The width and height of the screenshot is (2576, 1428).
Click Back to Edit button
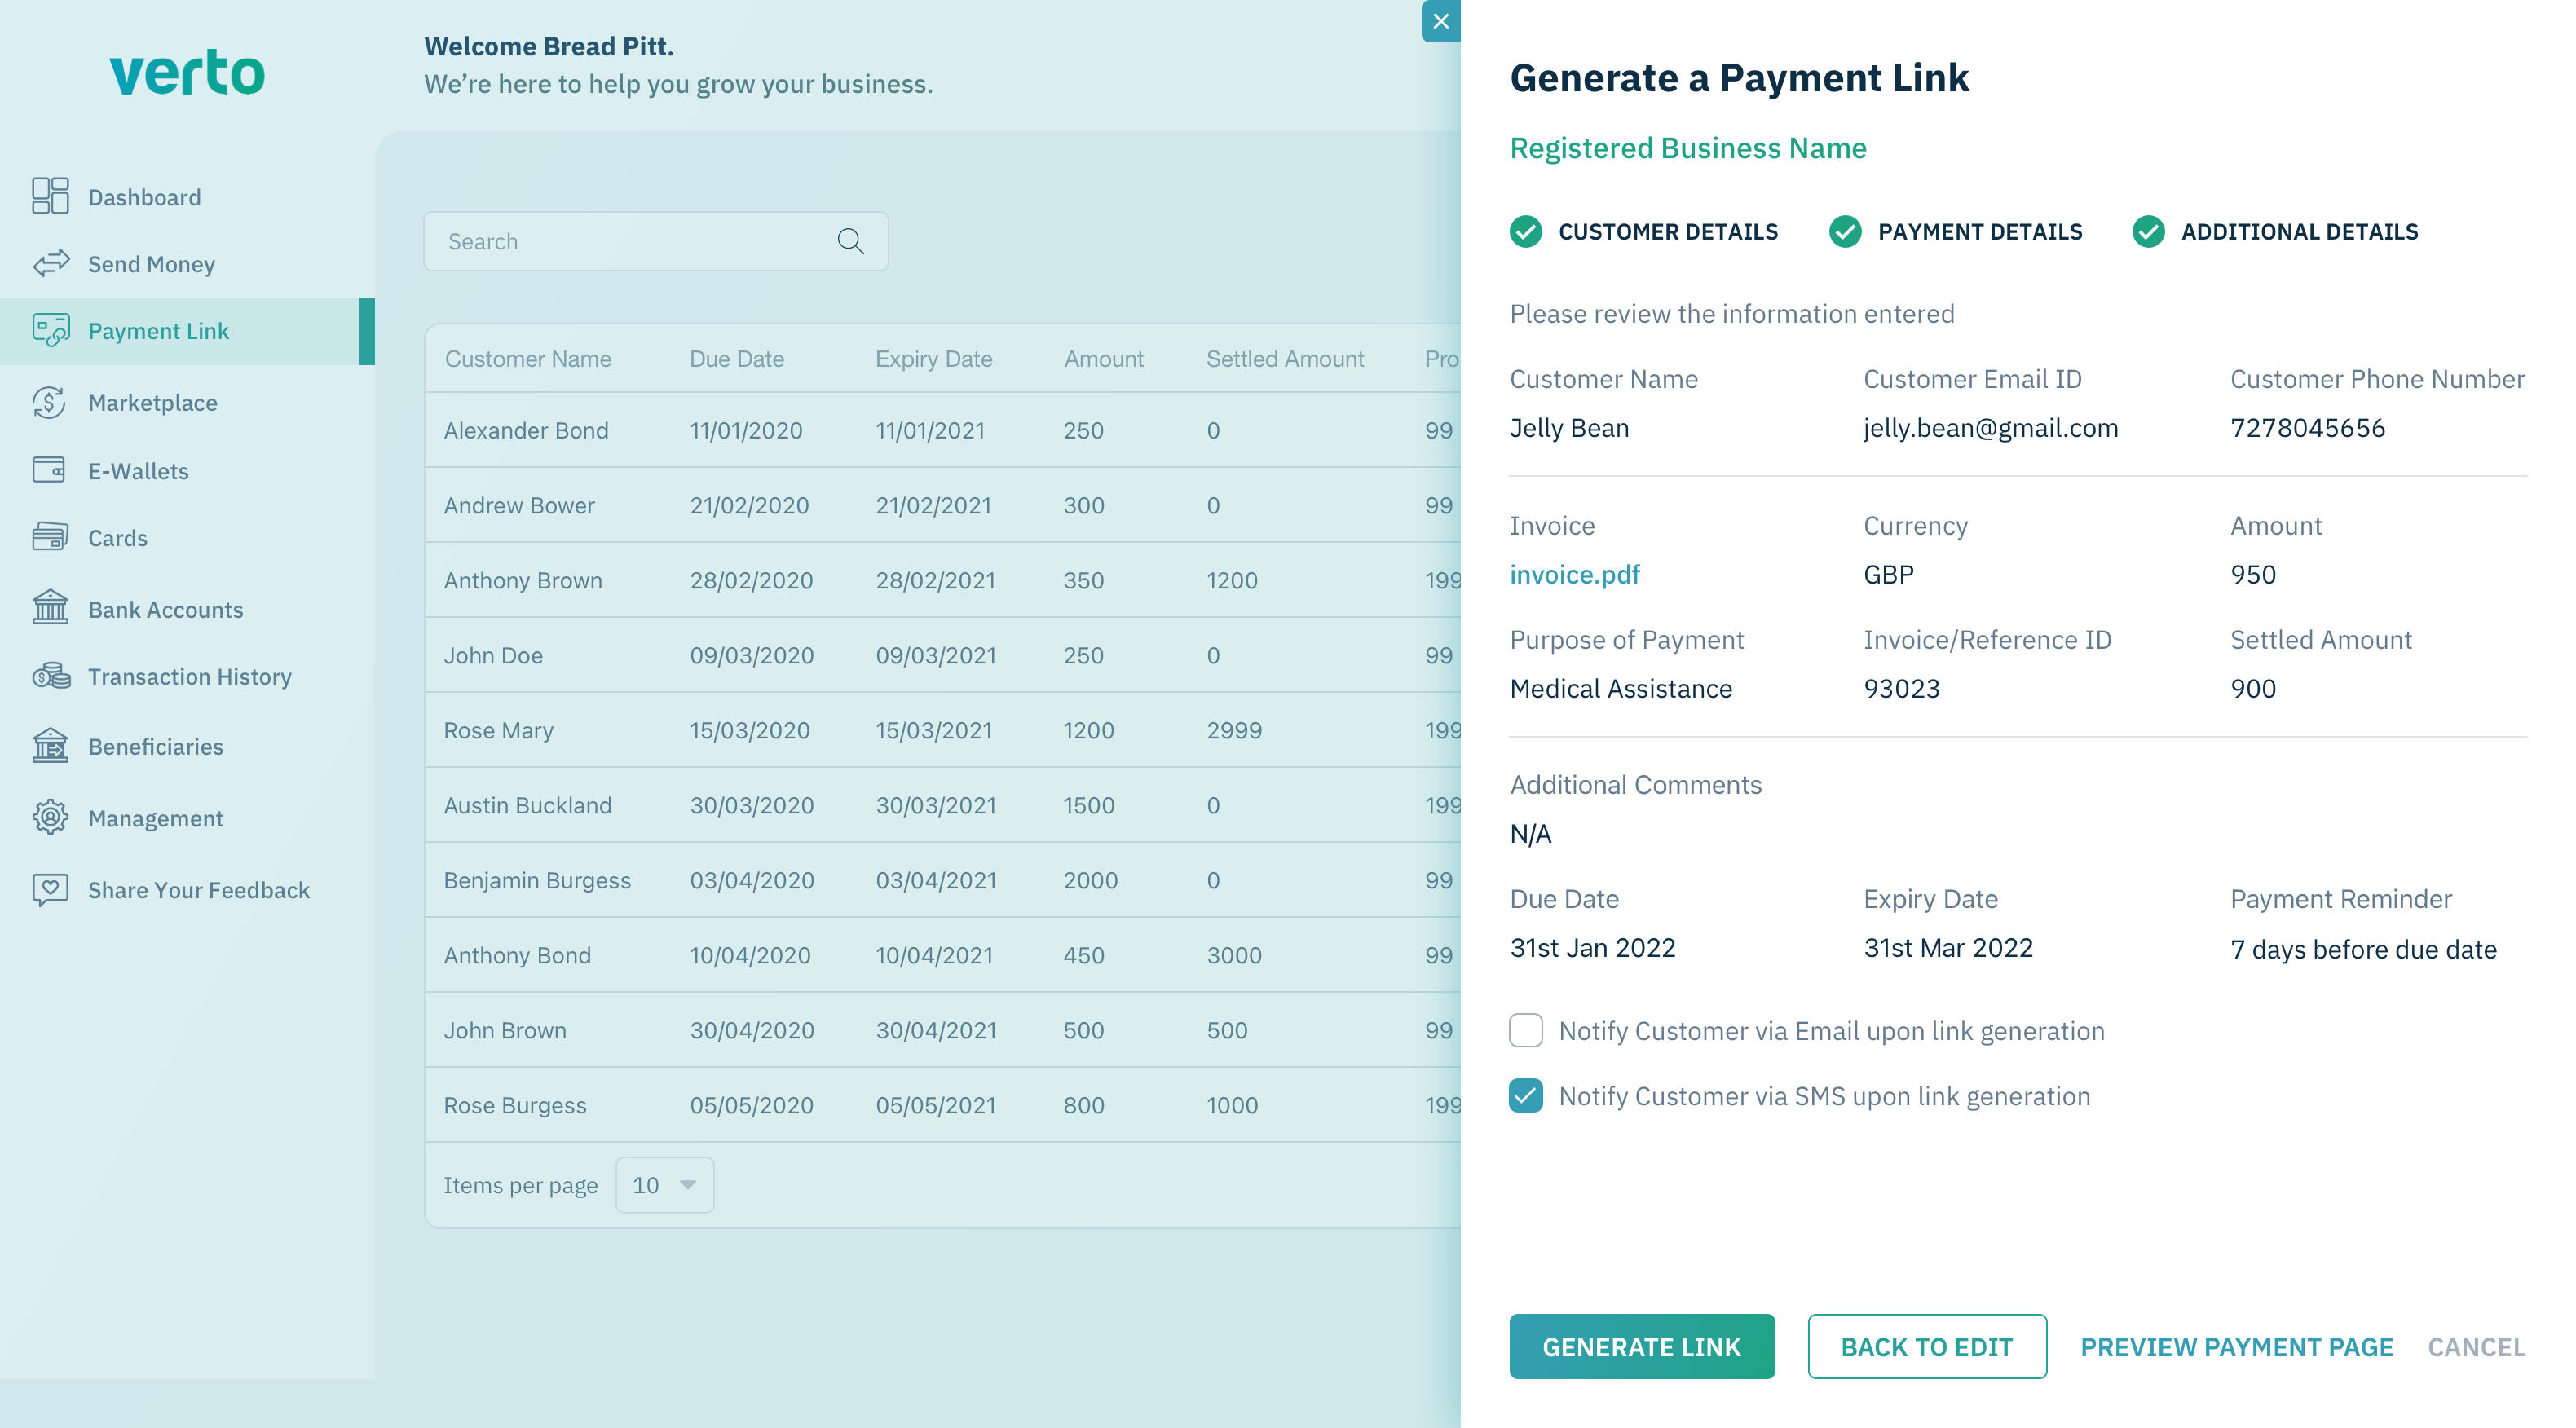point(1926,1346)
